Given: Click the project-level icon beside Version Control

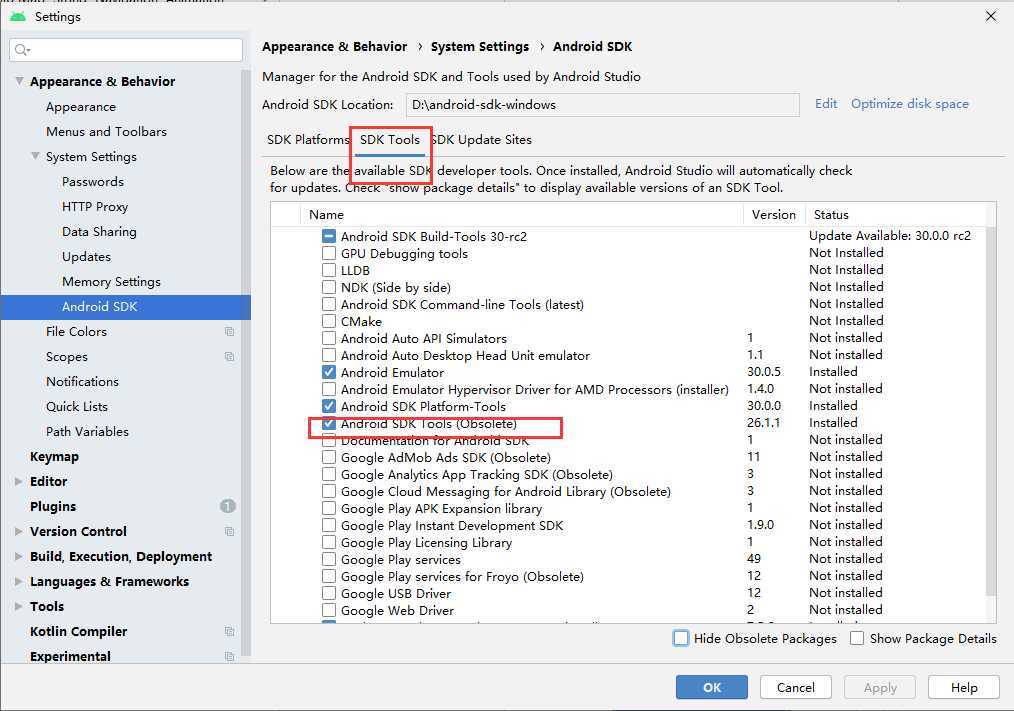Looking at the screenshot, I should pos(229,531).
